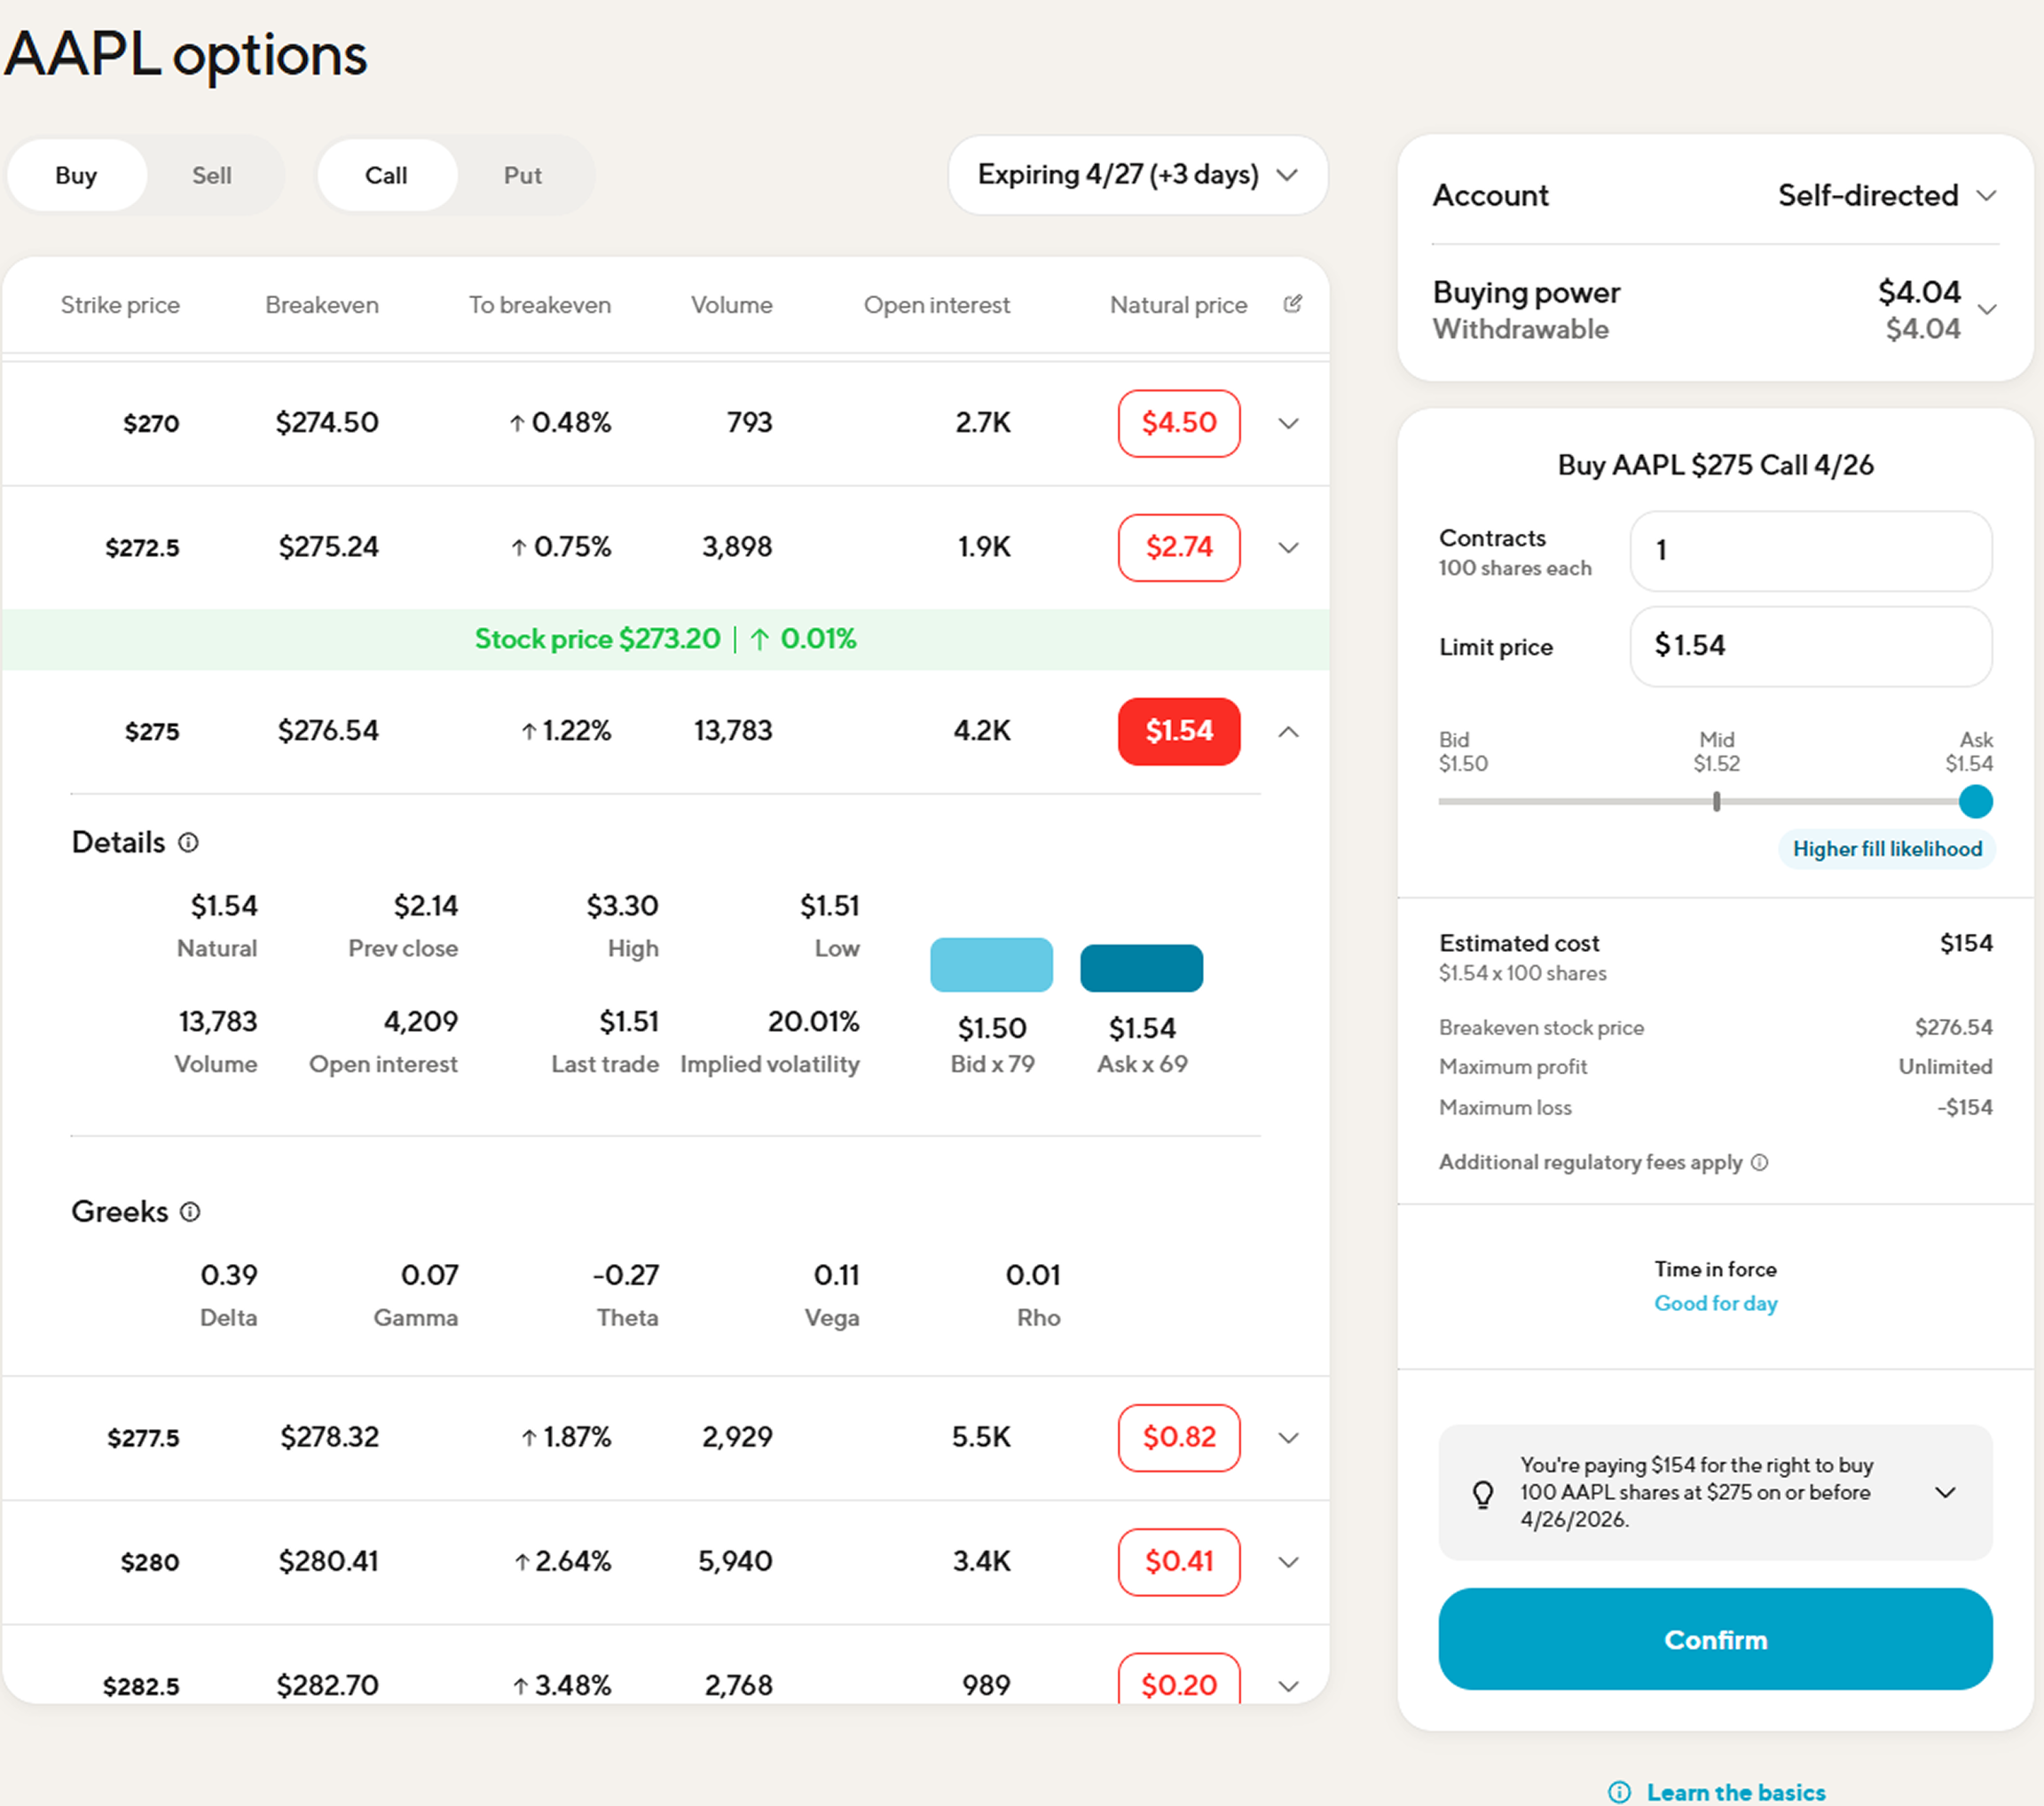Open the Expiring 4/27 dropdown

(x=1138, y=175)
